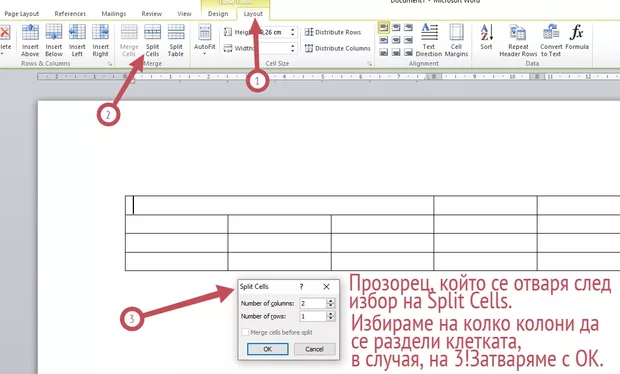
Task: Click Distribute Rows
Action: (x=333, y=32)
